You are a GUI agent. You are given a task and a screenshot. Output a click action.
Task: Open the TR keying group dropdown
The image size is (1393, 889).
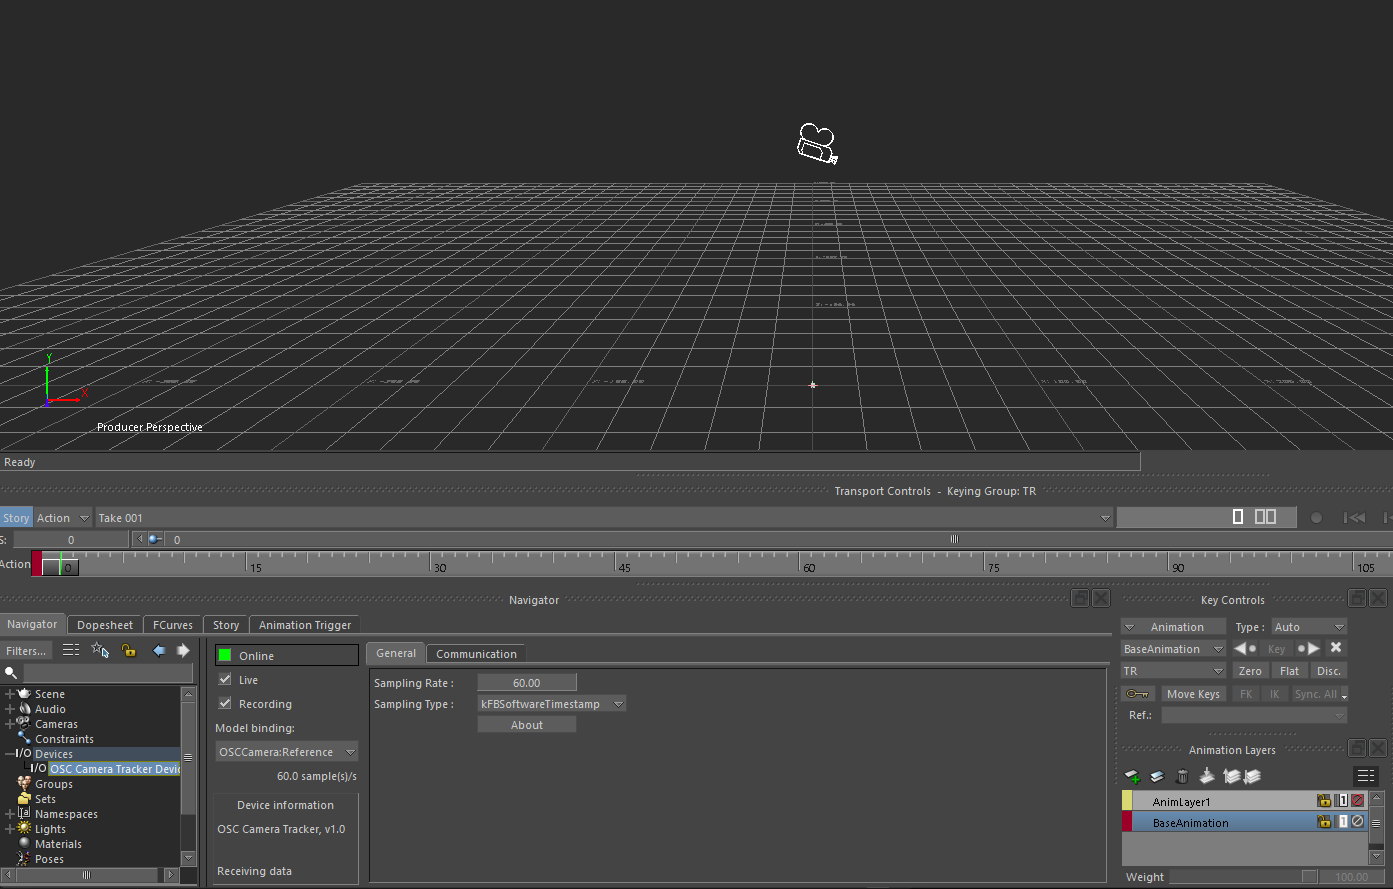(x=1173, y=671)
